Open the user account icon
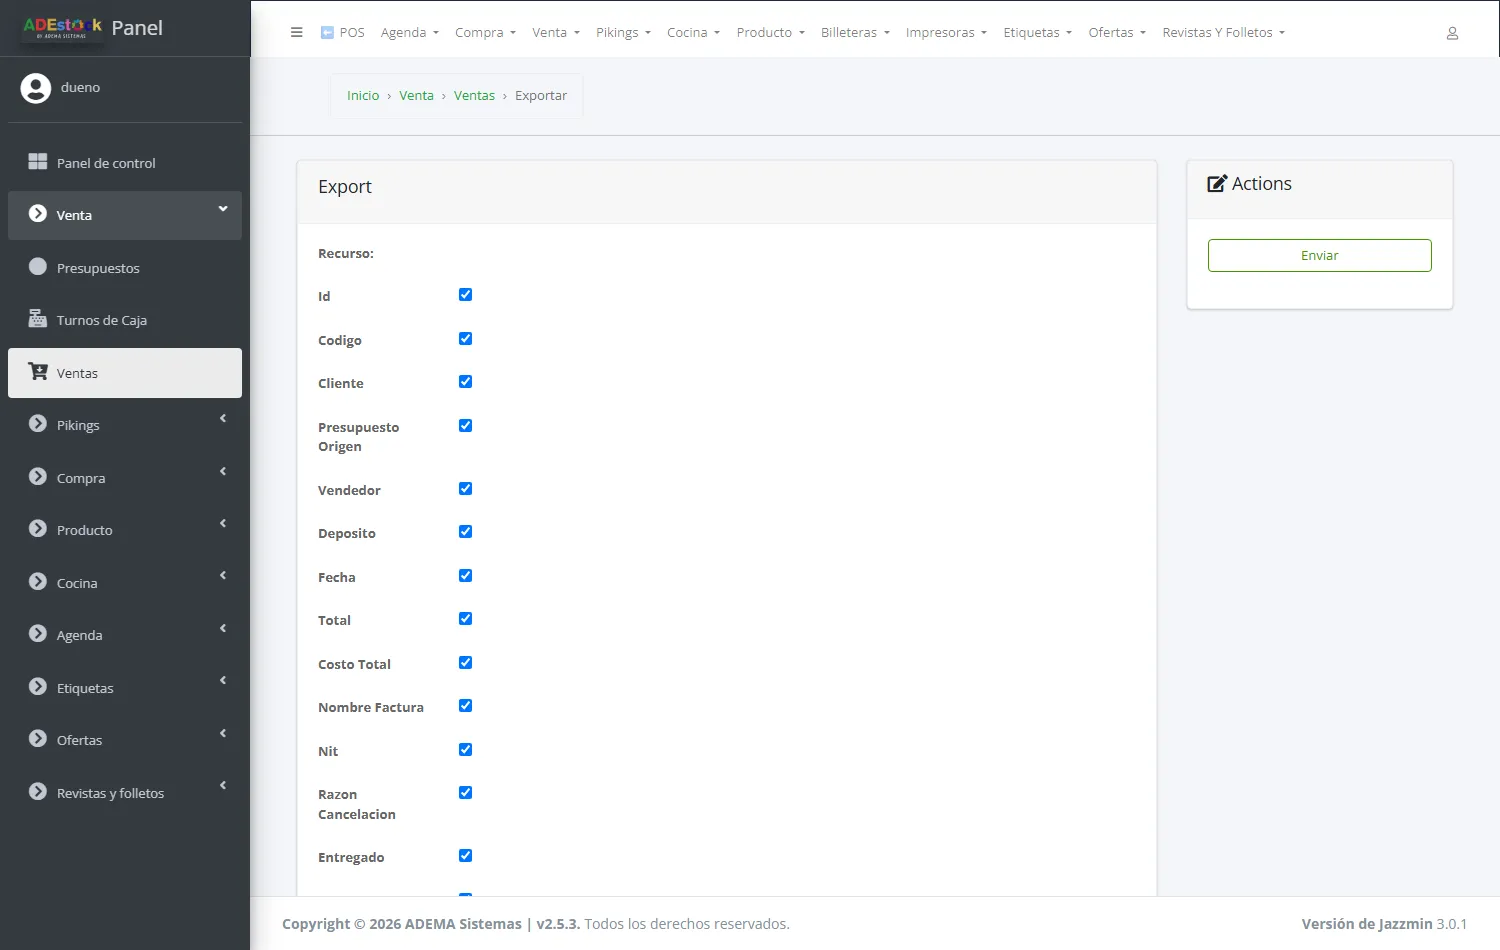The image size is (1500, 950). click(x=1452, y=33)
